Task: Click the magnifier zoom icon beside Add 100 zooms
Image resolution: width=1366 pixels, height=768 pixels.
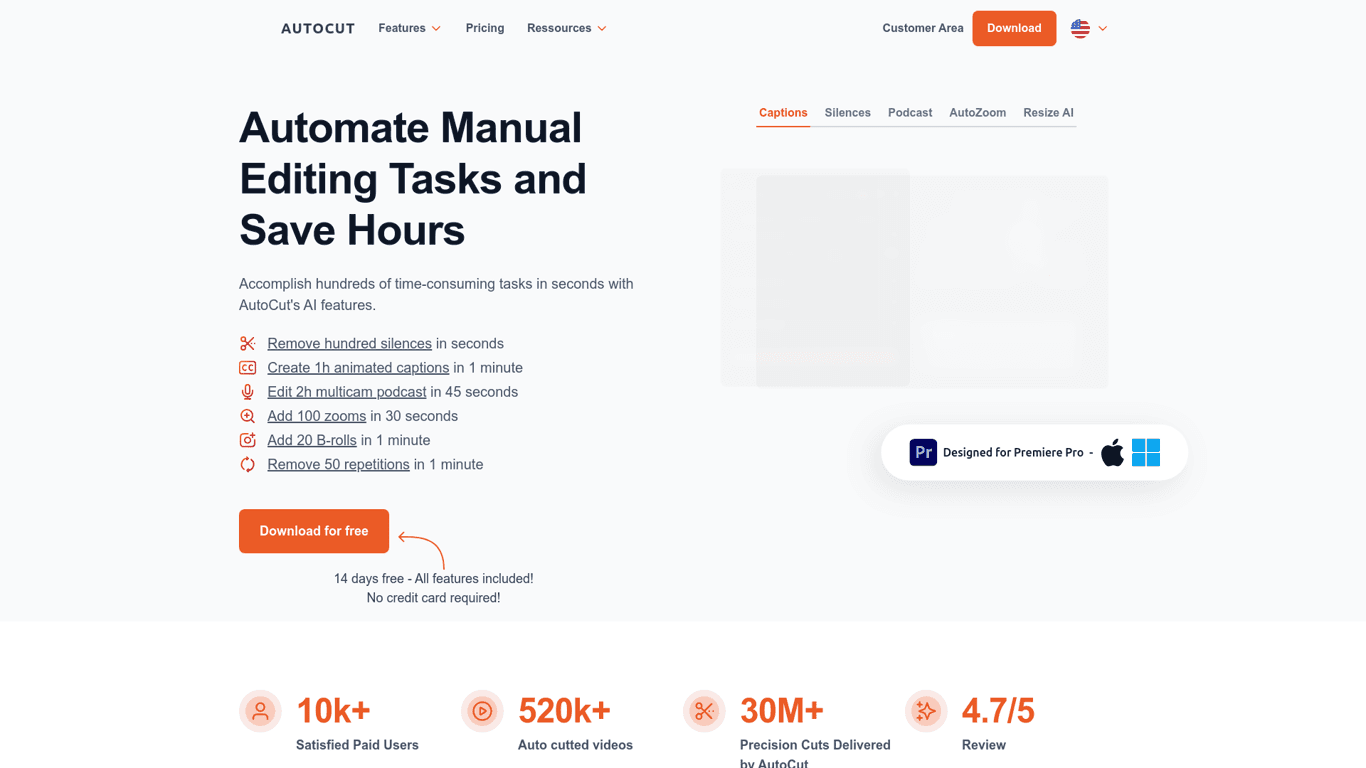Action: coord(247,416)
